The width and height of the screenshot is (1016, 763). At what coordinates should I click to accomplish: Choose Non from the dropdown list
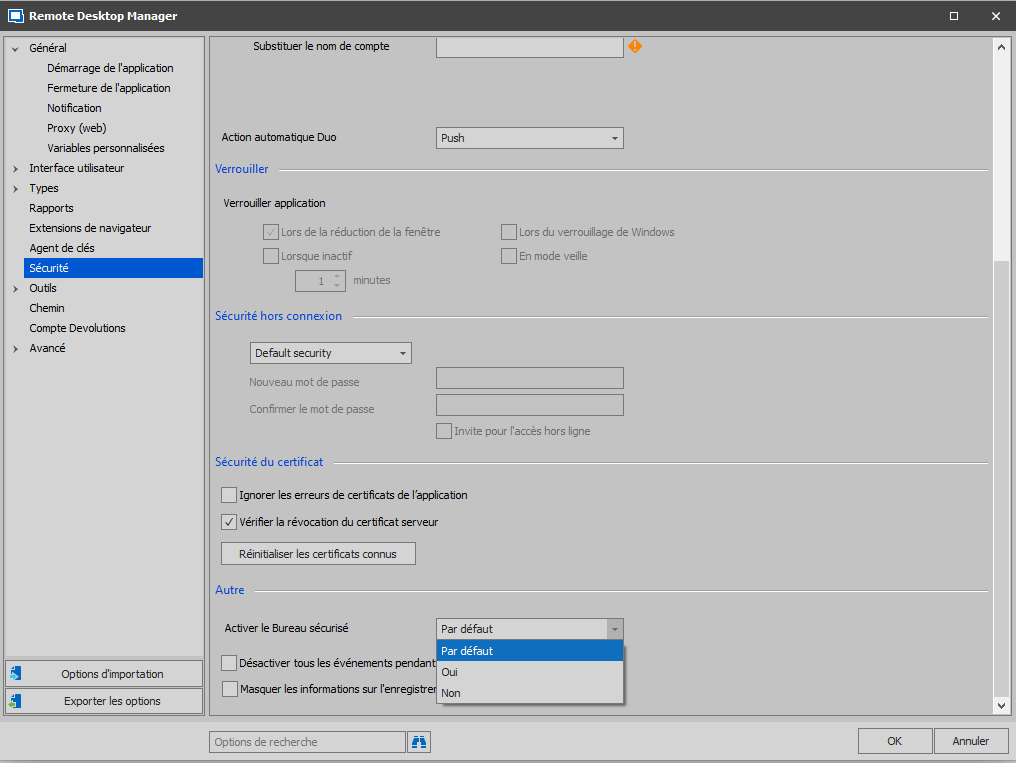451,693
